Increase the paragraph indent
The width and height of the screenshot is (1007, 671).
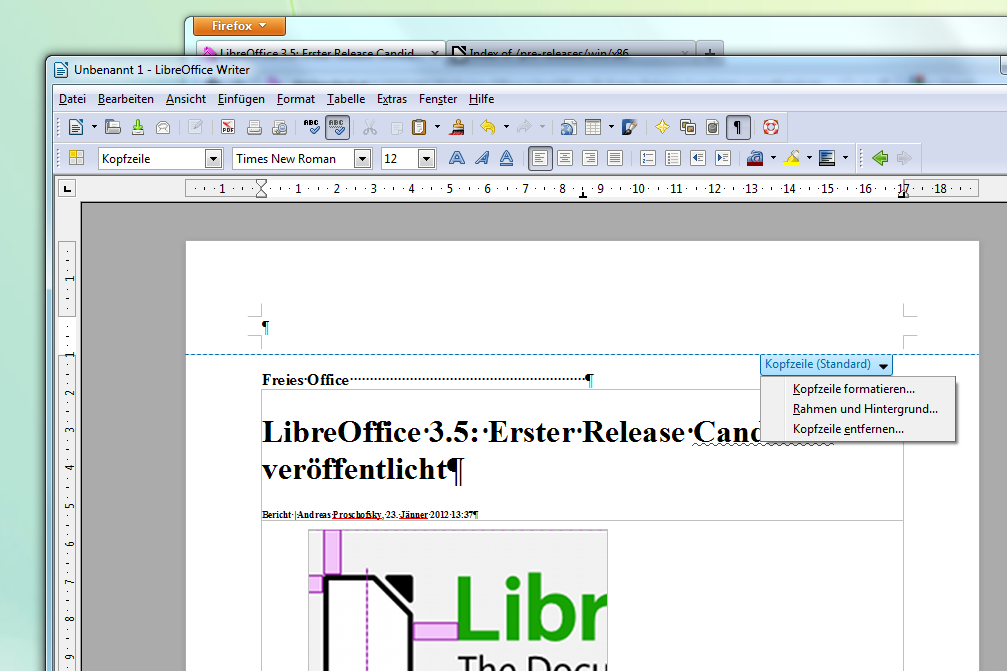coord(723,158)
